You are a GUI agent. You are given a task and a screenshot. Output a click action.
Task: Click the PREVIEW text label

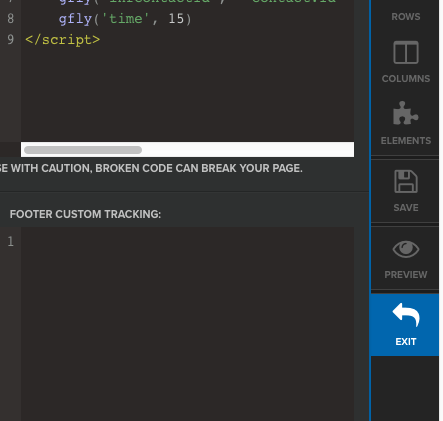[x=406, y=275]
